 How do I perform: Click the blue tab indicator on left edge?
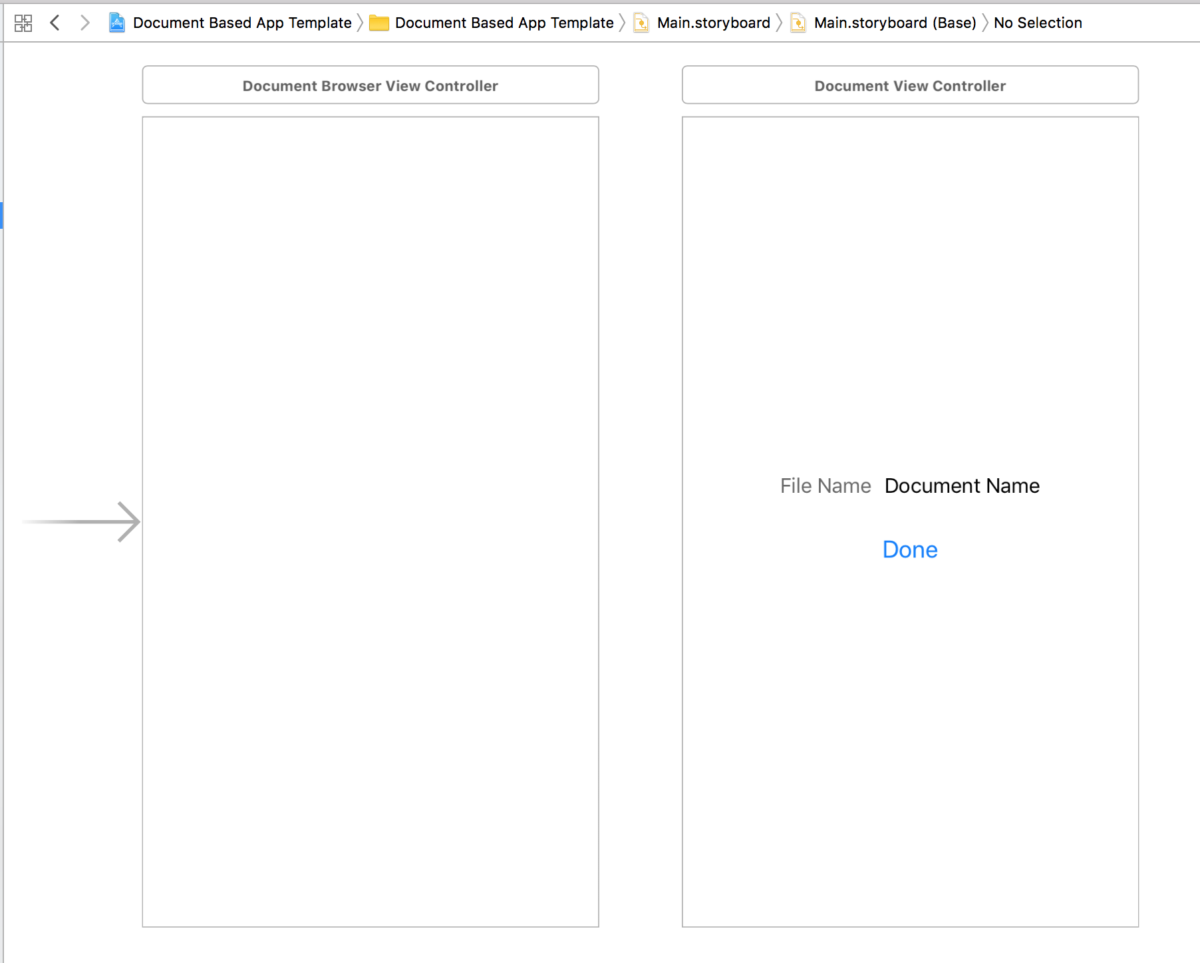coord(2,215)
